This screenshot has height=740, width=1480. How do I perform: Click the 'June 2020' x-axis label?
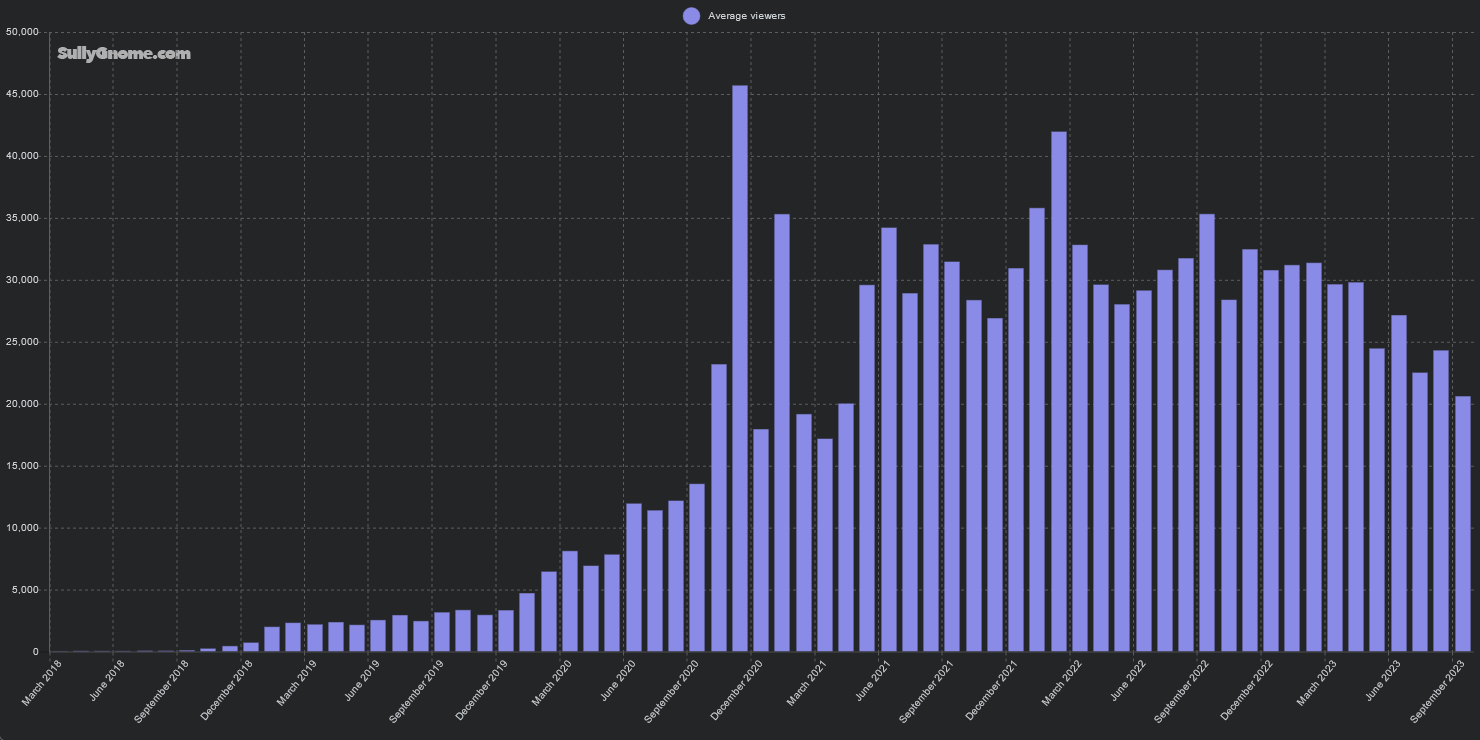(619, 679)
